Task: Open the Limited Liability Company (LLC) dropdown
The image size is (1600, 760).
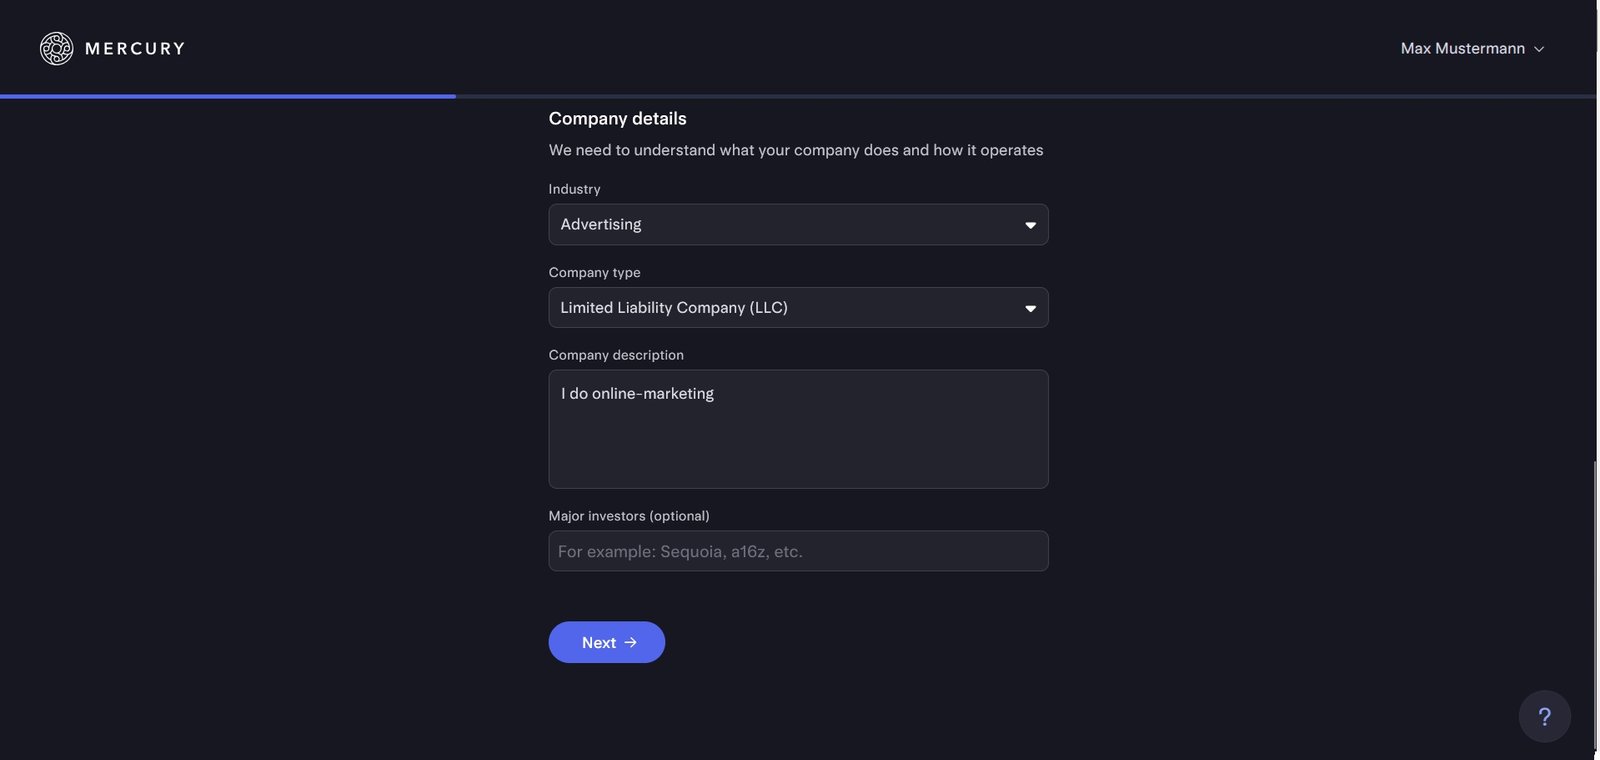Action: [780, 308]
